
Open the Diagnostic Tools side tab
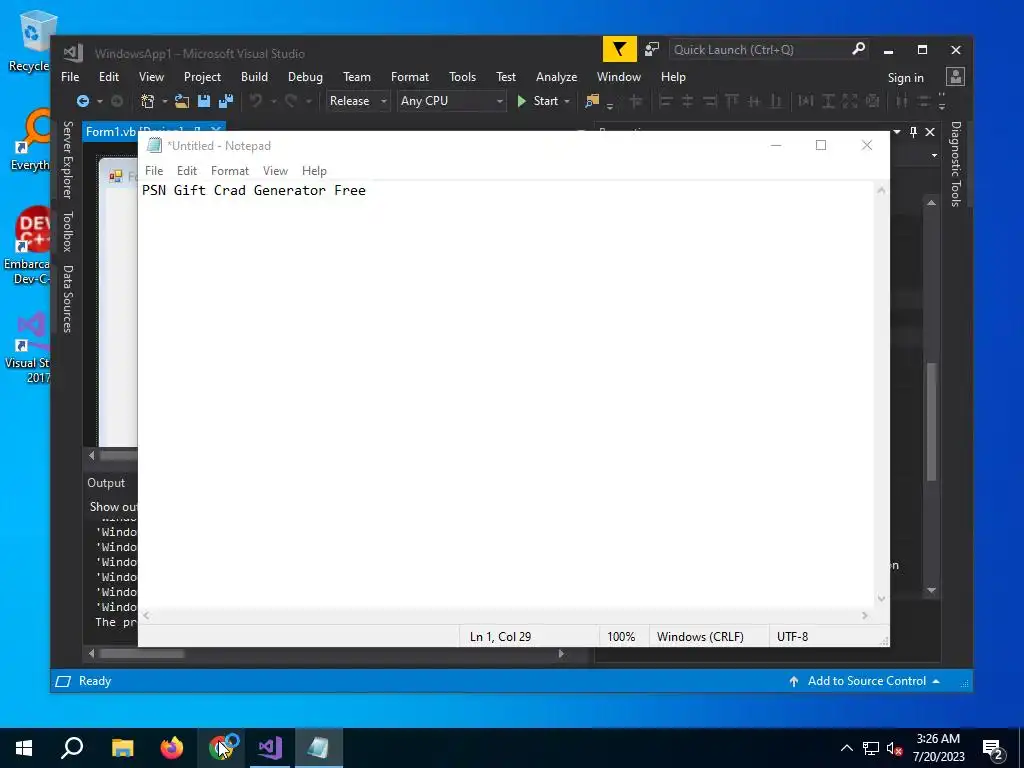[x=955, y=164]
